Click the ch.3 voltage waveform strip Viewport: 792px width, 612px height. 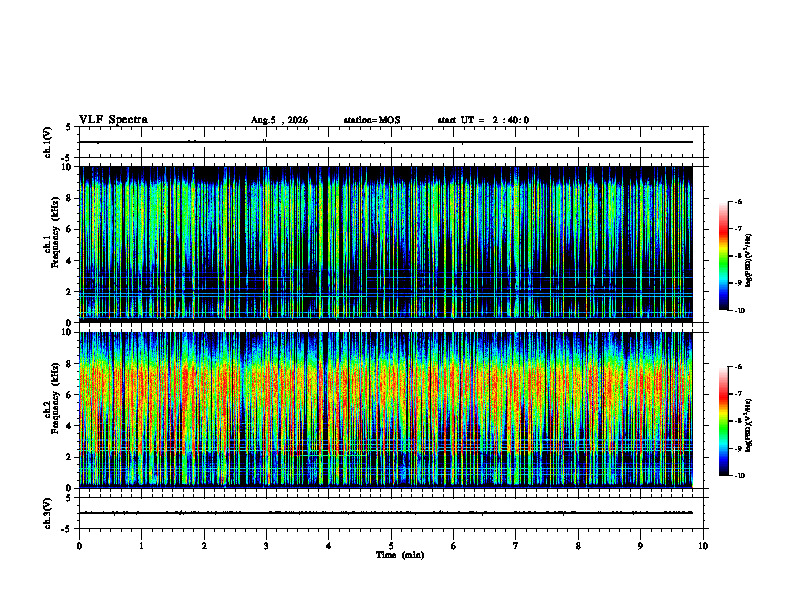(x=385, y=513)
